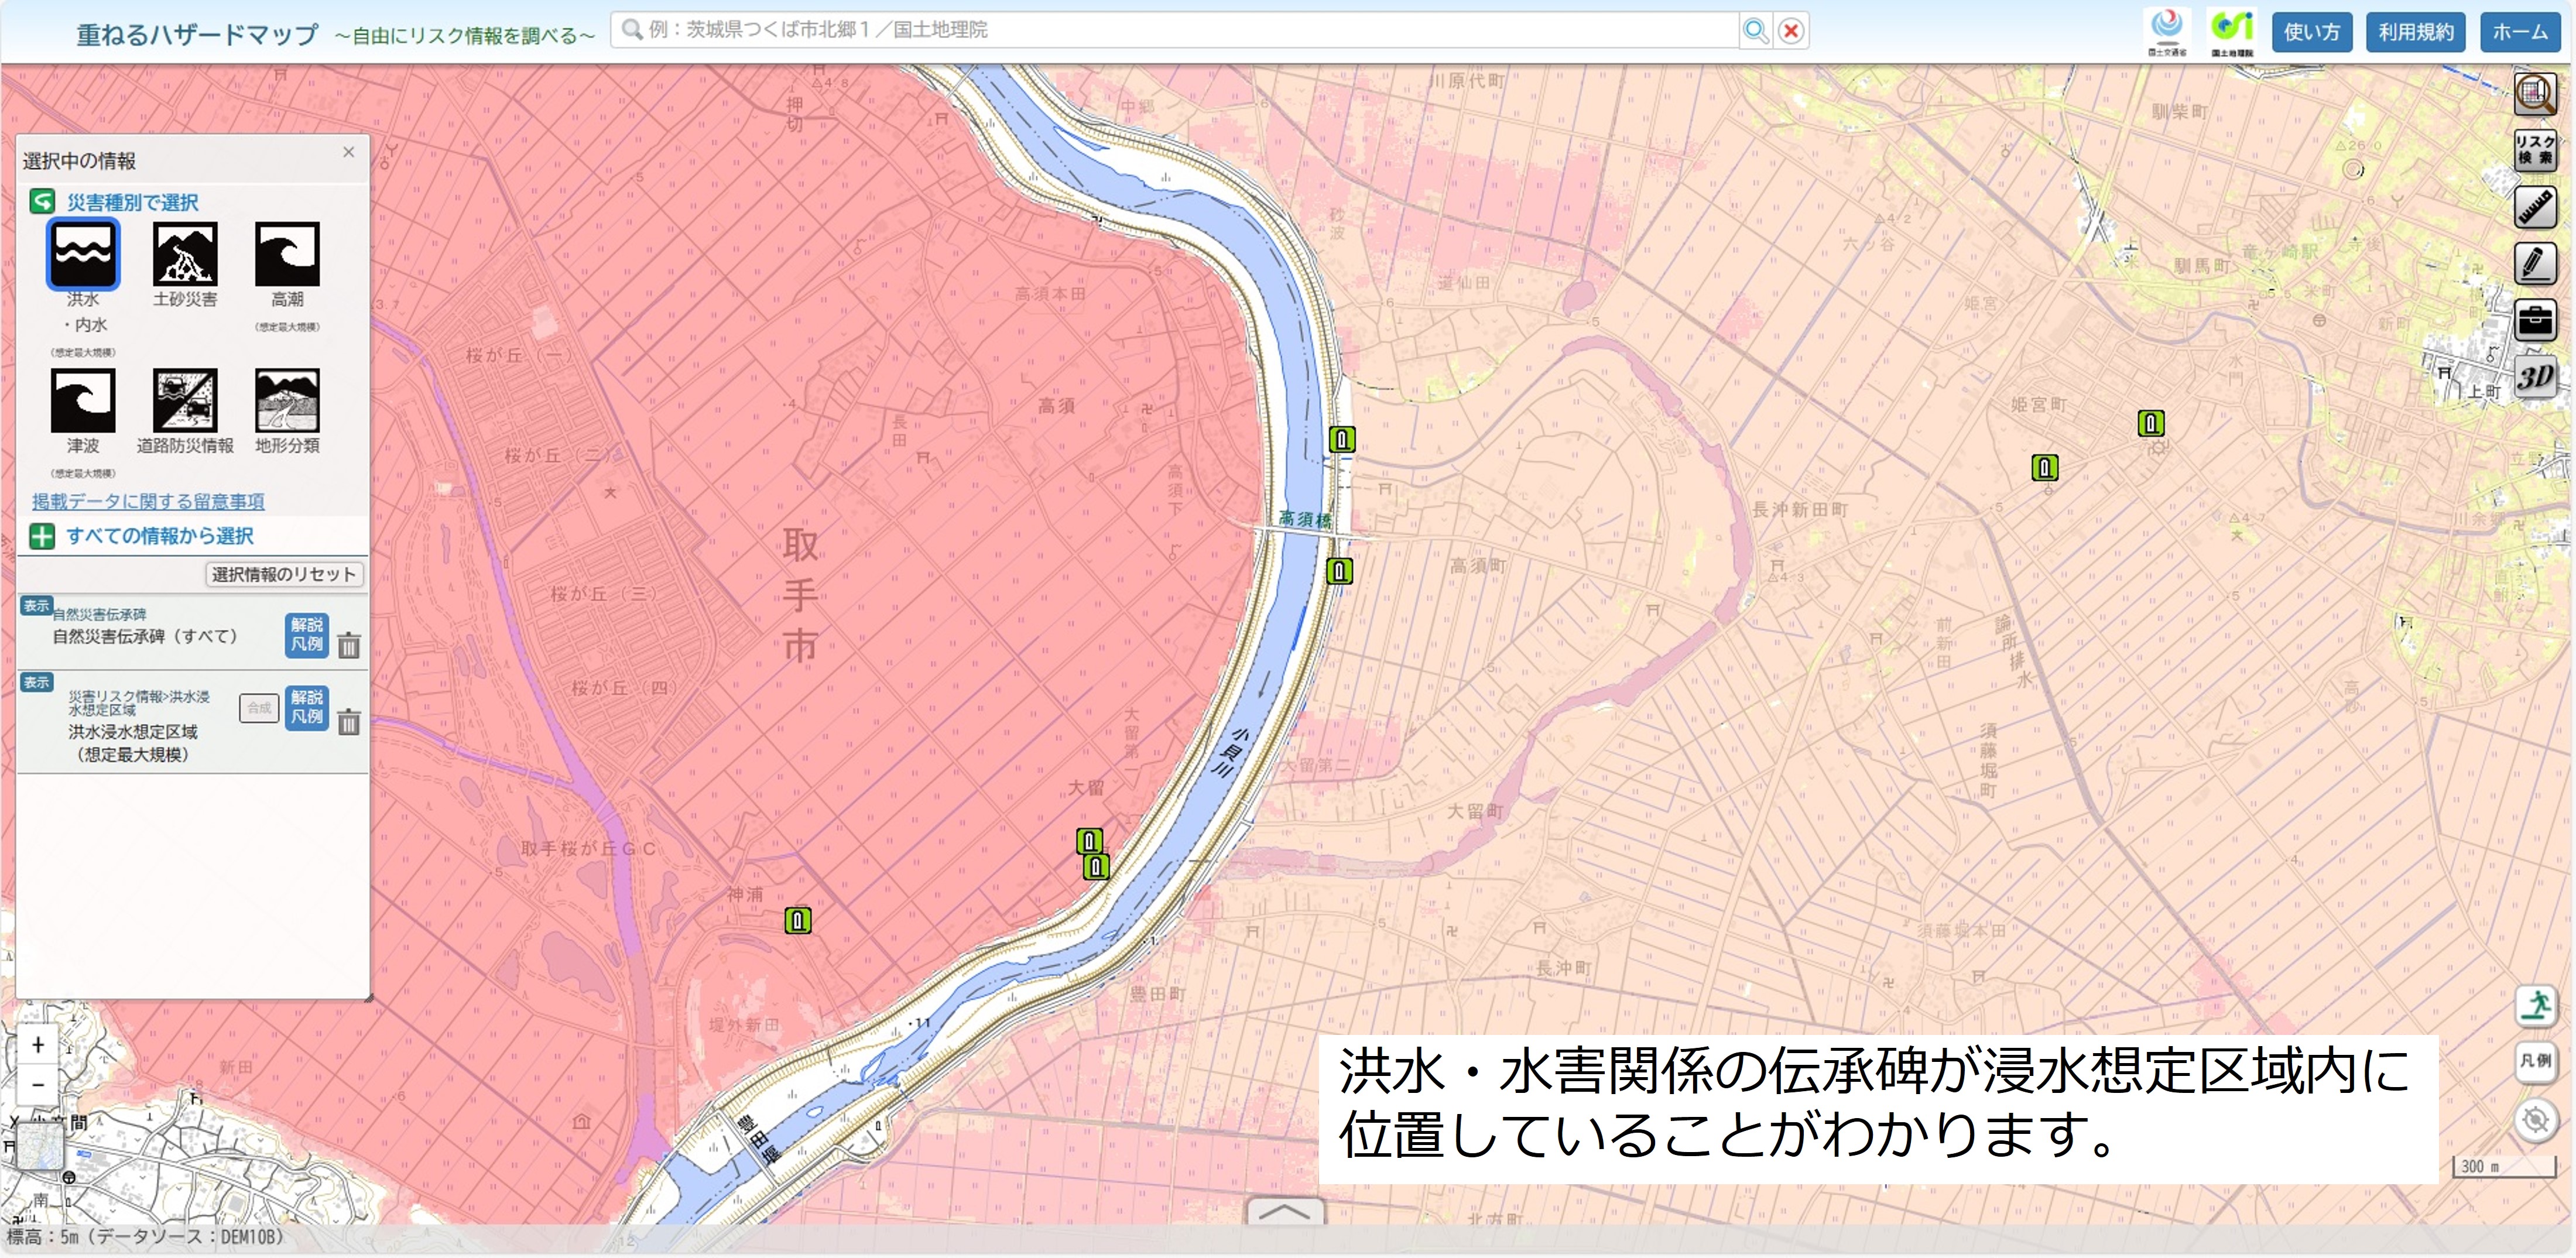Expand the すべての情報から選択 section
Screen dimensions: 2576x1258
(x=42, y=536)
